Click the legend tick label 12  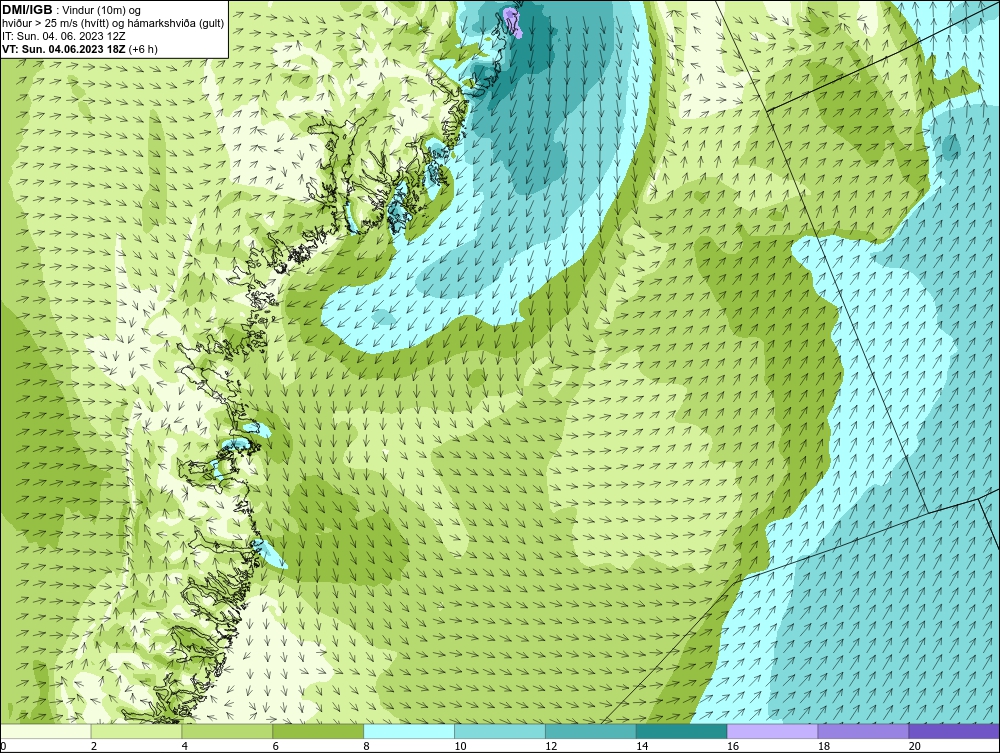551,746
